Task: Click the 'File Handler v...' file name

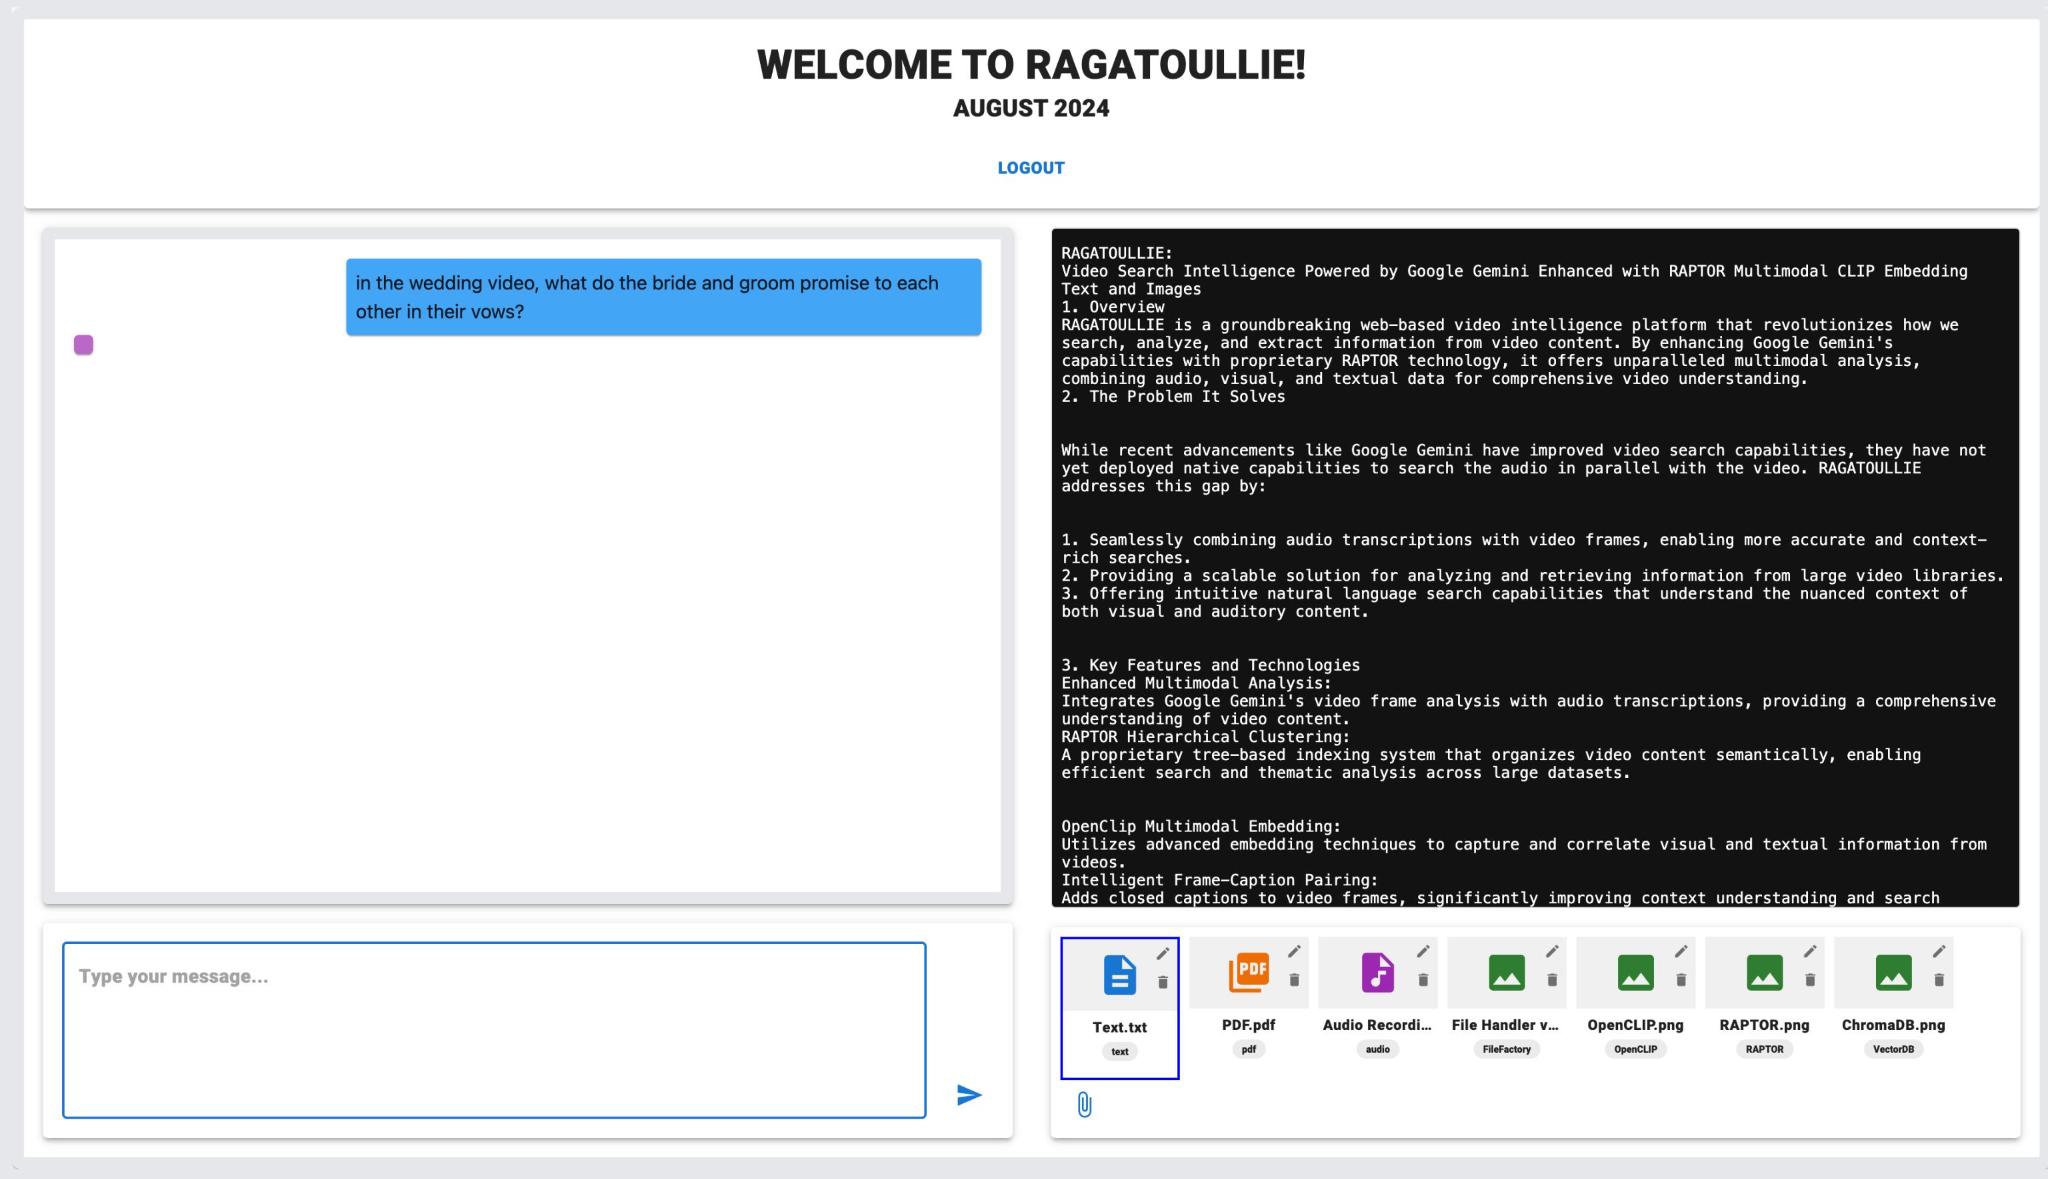Action: pos(1506,1025)
